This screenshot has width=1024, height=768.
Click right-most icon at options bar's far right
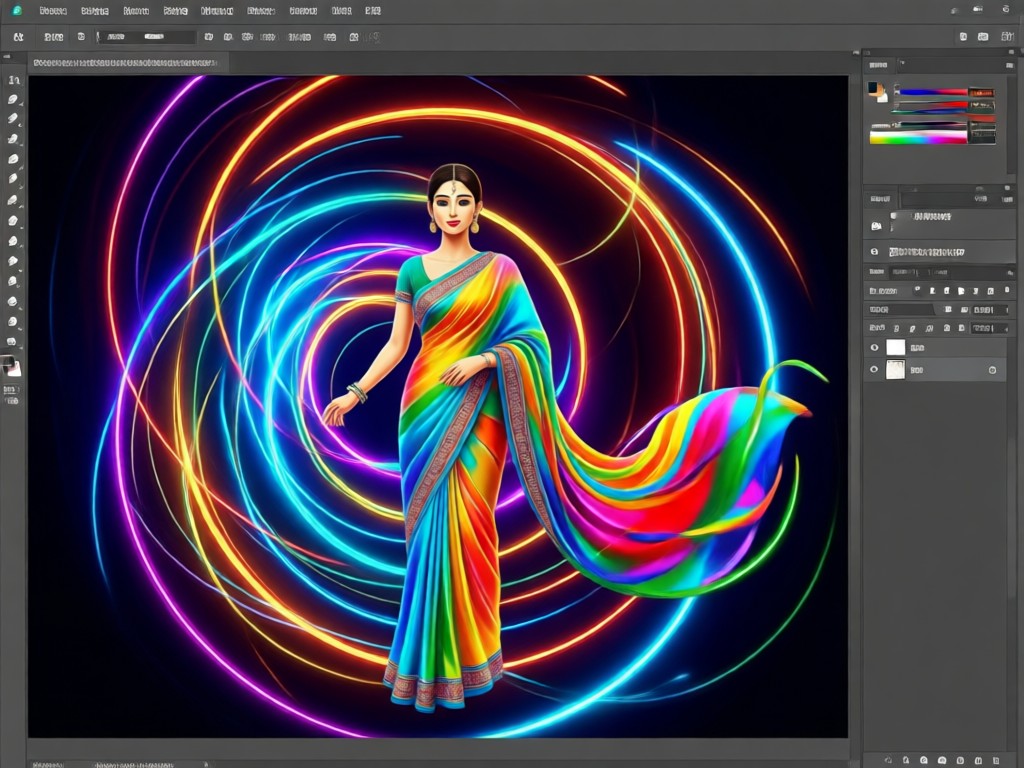1008,37
